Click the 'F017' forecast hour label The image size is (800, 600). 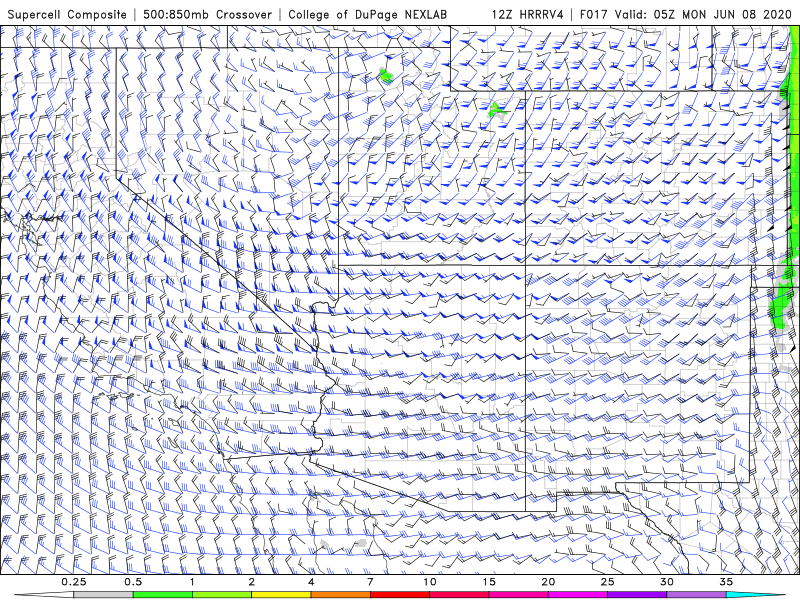click(x=593, y=15)
